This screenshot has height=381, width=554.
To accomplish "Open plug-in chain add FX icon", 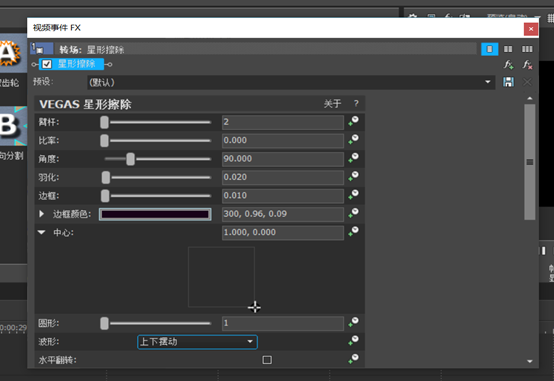I will 508,65.
